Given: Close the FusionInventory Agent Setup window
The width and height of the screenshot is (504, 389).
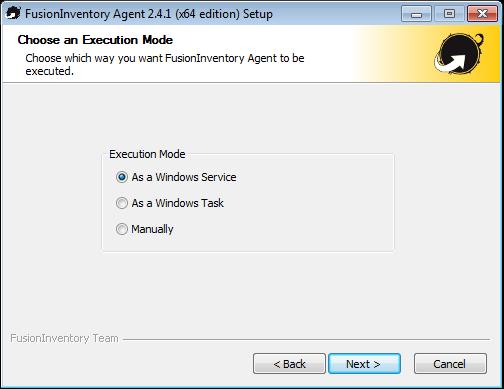Looking at the screenshot, I should pyautogui.click(x=482, y=14).
